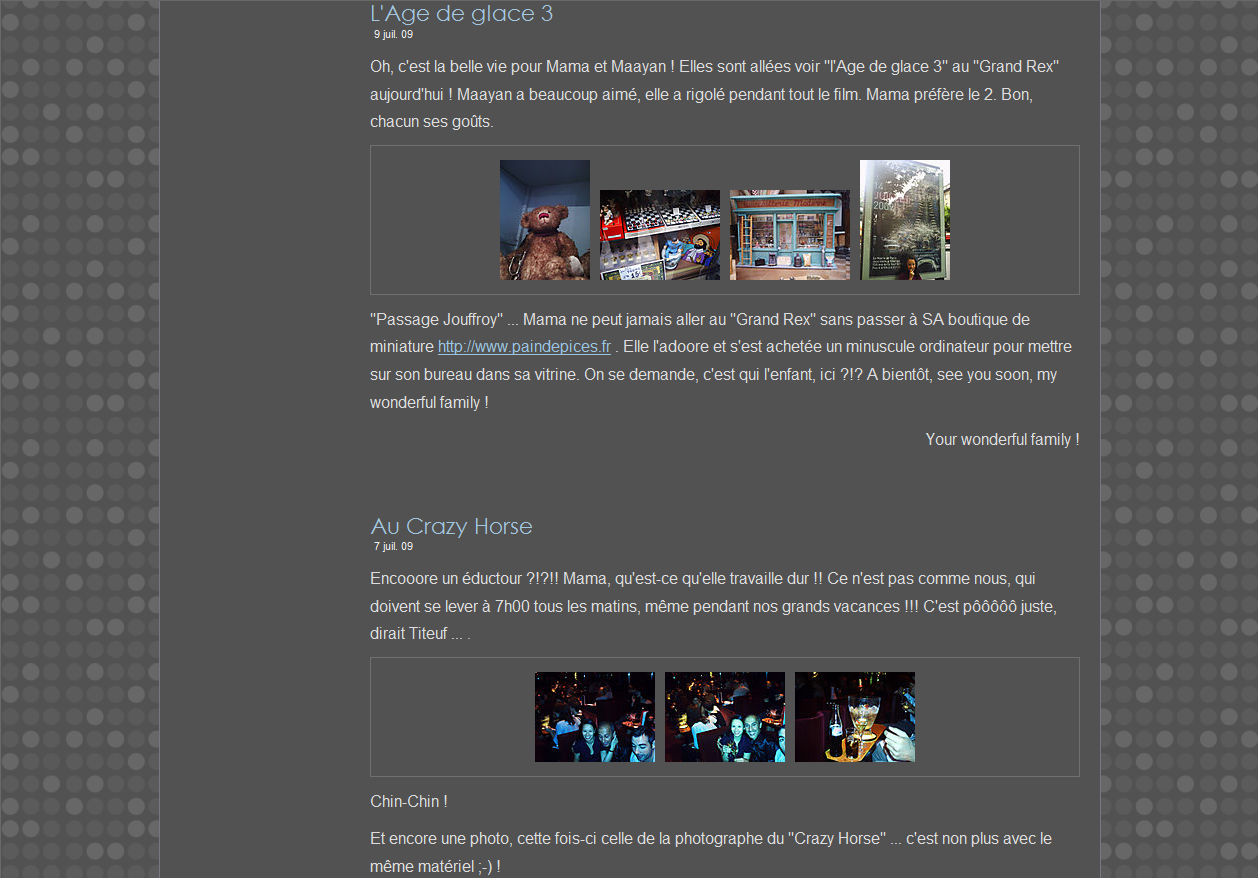View the cocktail glass photo thumbnail
Image resolution: width=1258 pixels, height=878 pixels.
pos(854,717)
